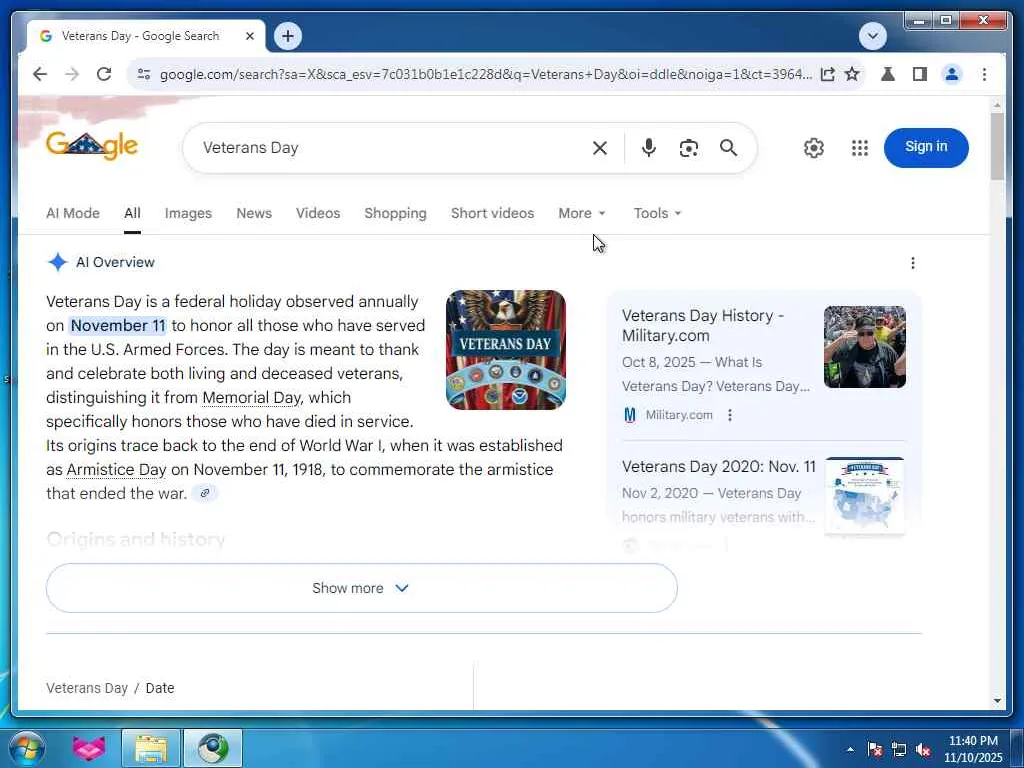Open the Veterans Day eagle image

(x=505, y=350)
